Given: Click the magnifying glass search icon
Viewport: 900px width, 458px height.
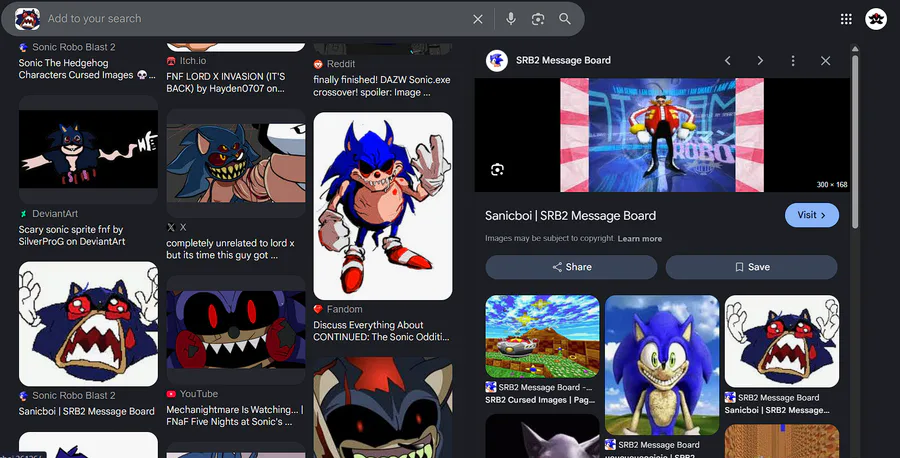Looking at the screenshot, I should tap(565, 19).
